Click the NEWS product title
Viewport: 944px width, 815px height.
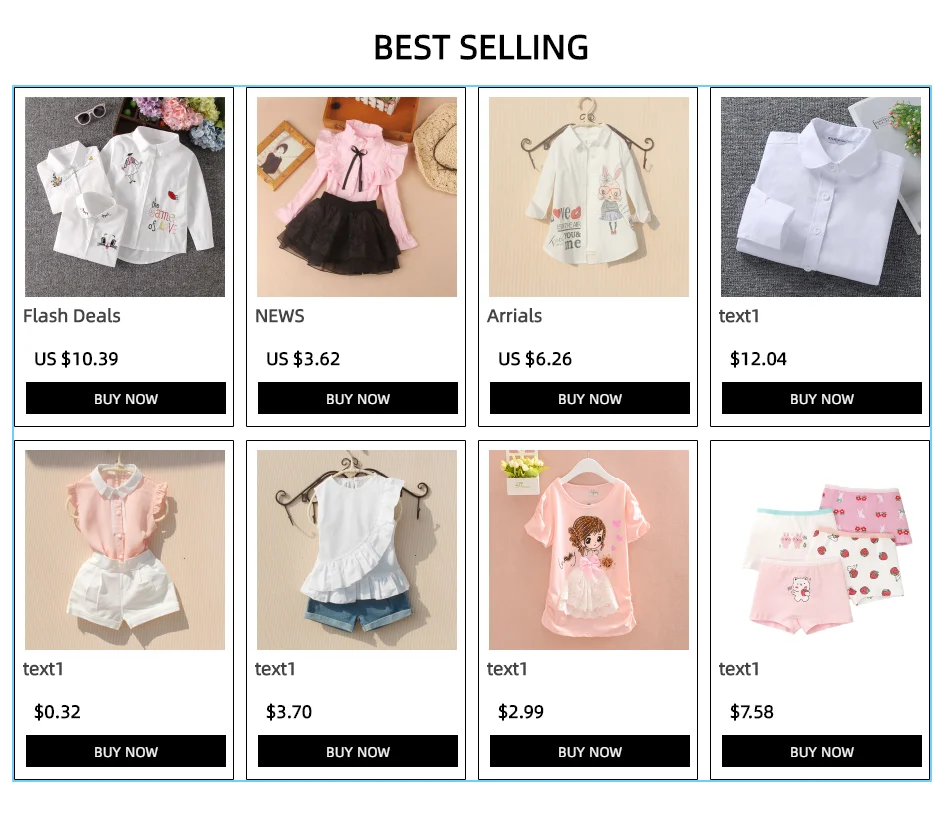click(279, 315)
